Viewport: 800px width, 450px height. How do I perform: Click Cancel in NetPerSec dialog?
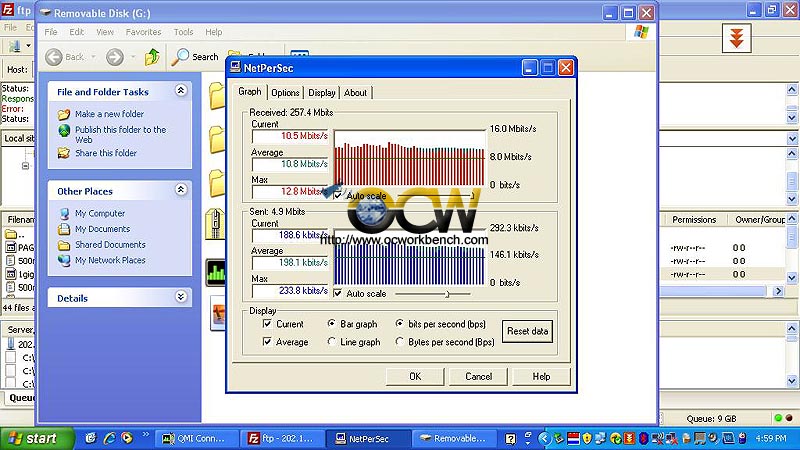(479, 377)
